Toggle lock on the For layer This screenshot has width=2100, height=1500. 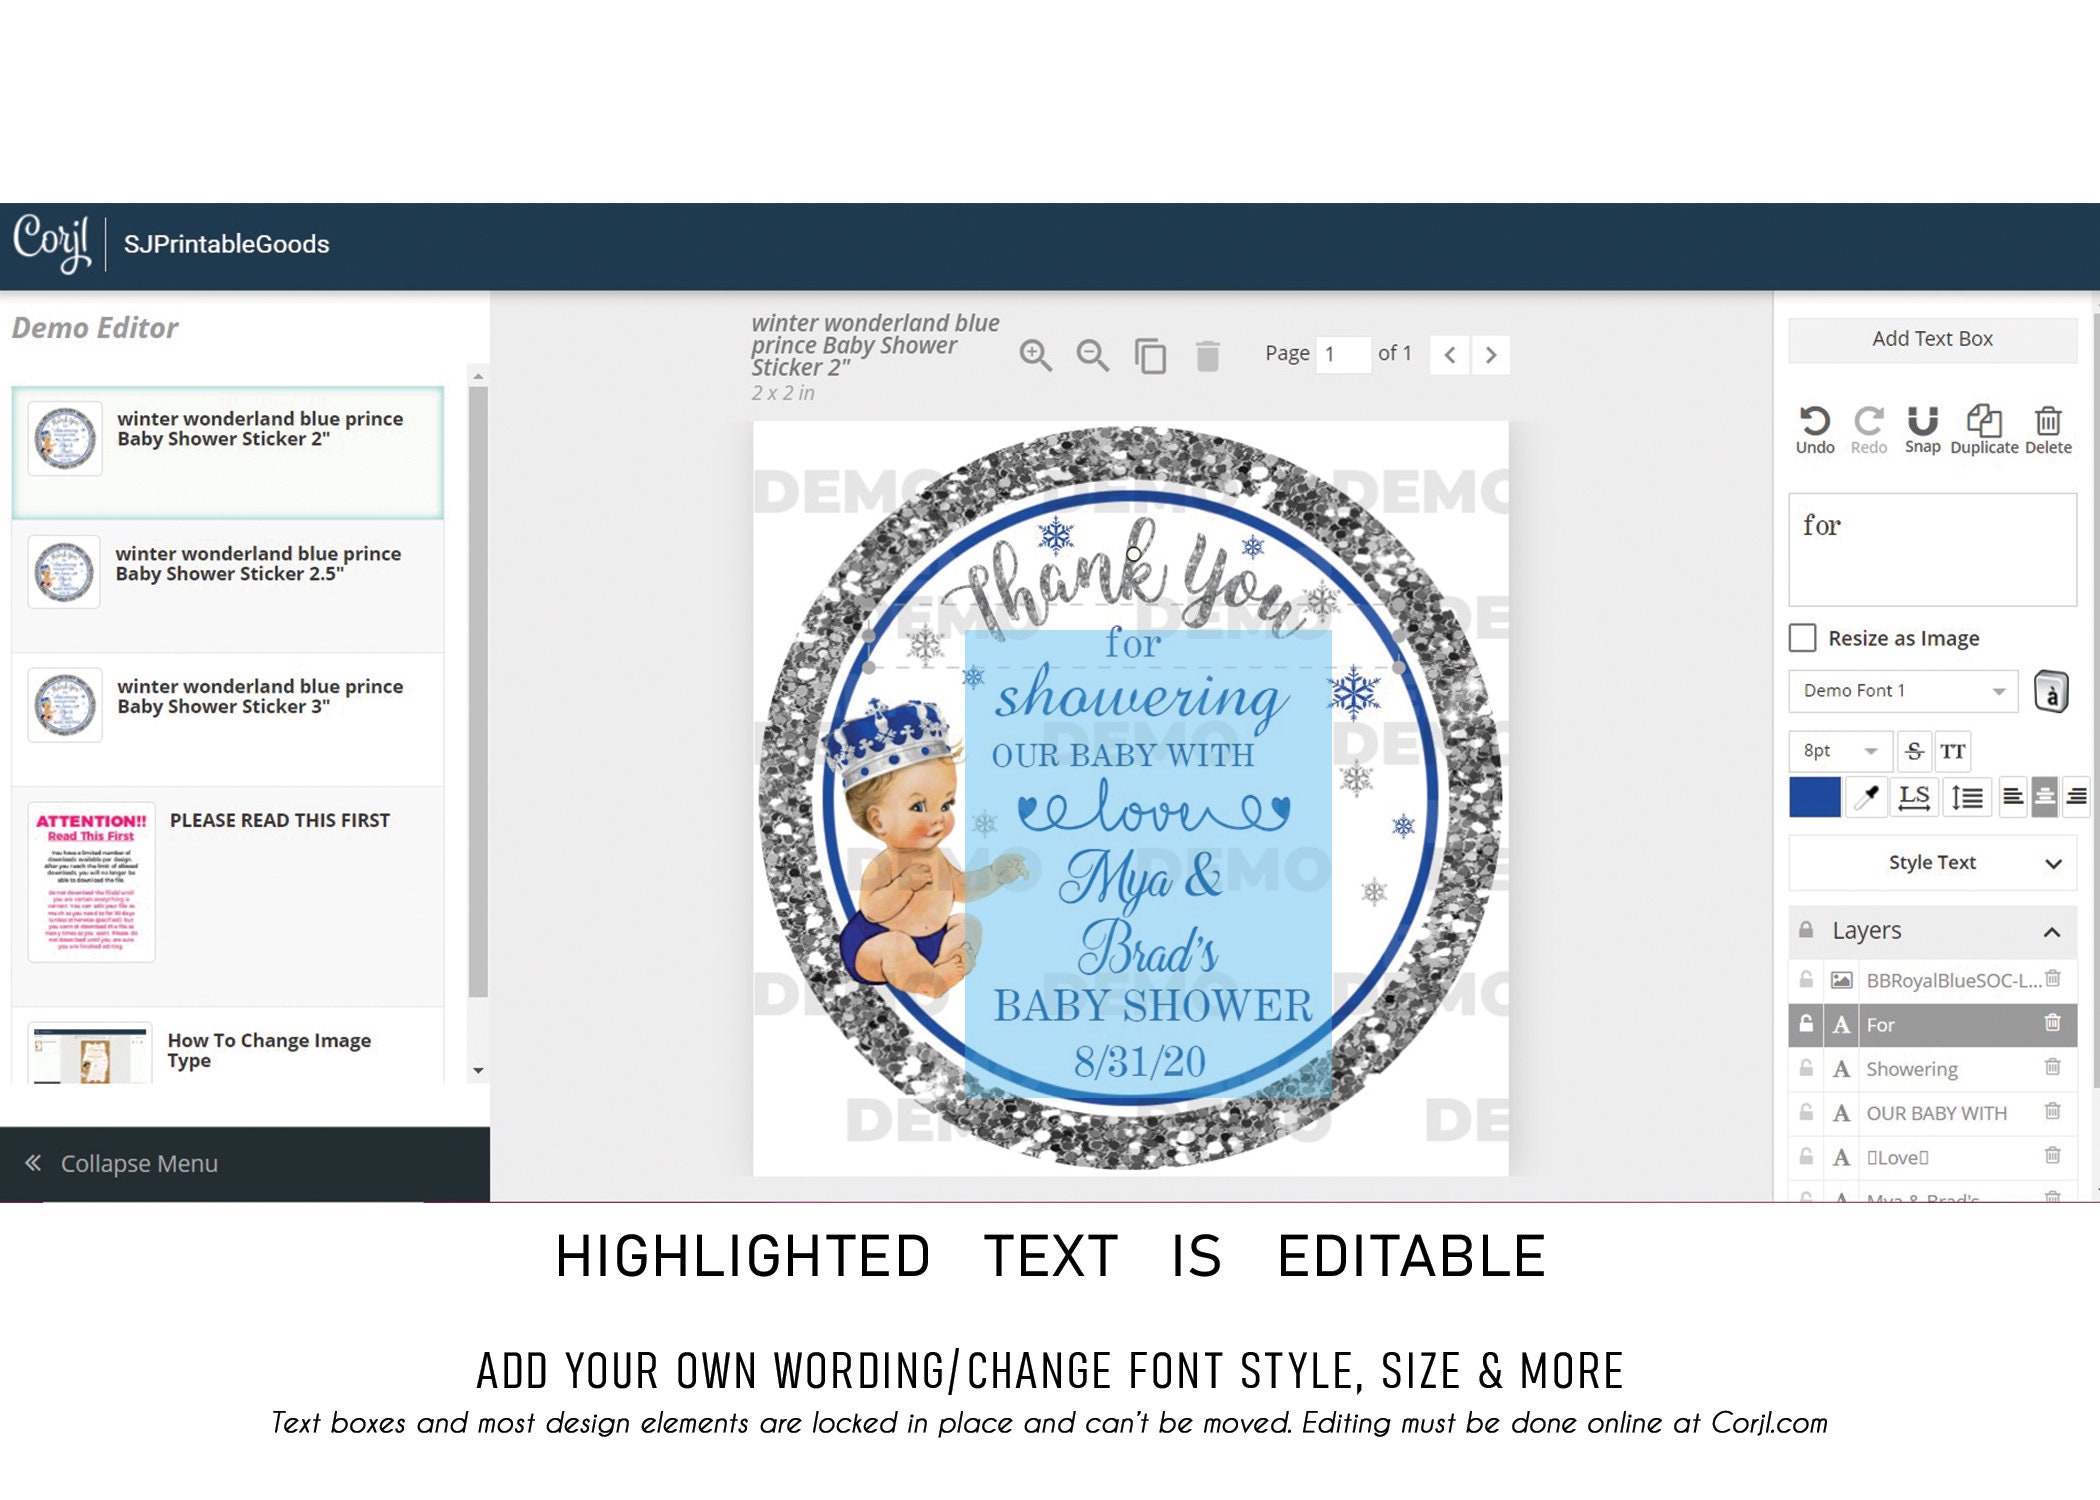point(1806,1024)
